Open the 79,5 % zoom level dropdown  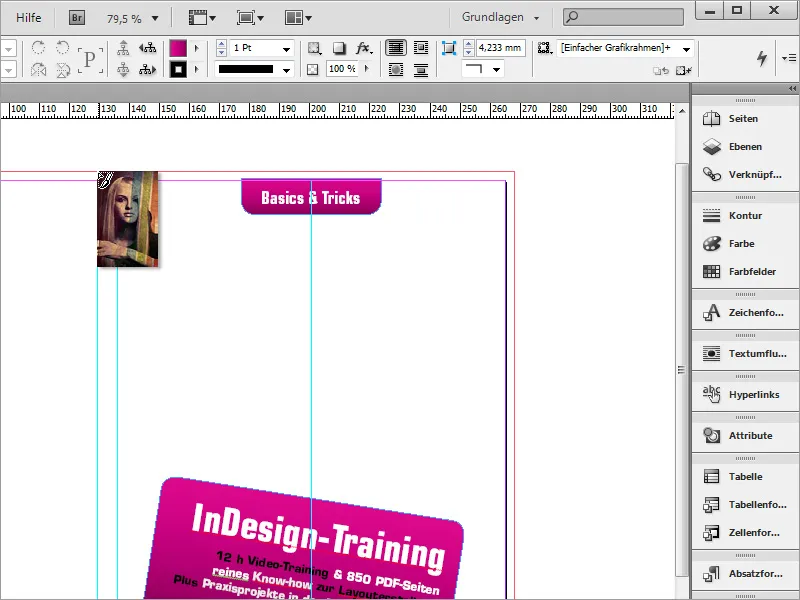(155, 18)
